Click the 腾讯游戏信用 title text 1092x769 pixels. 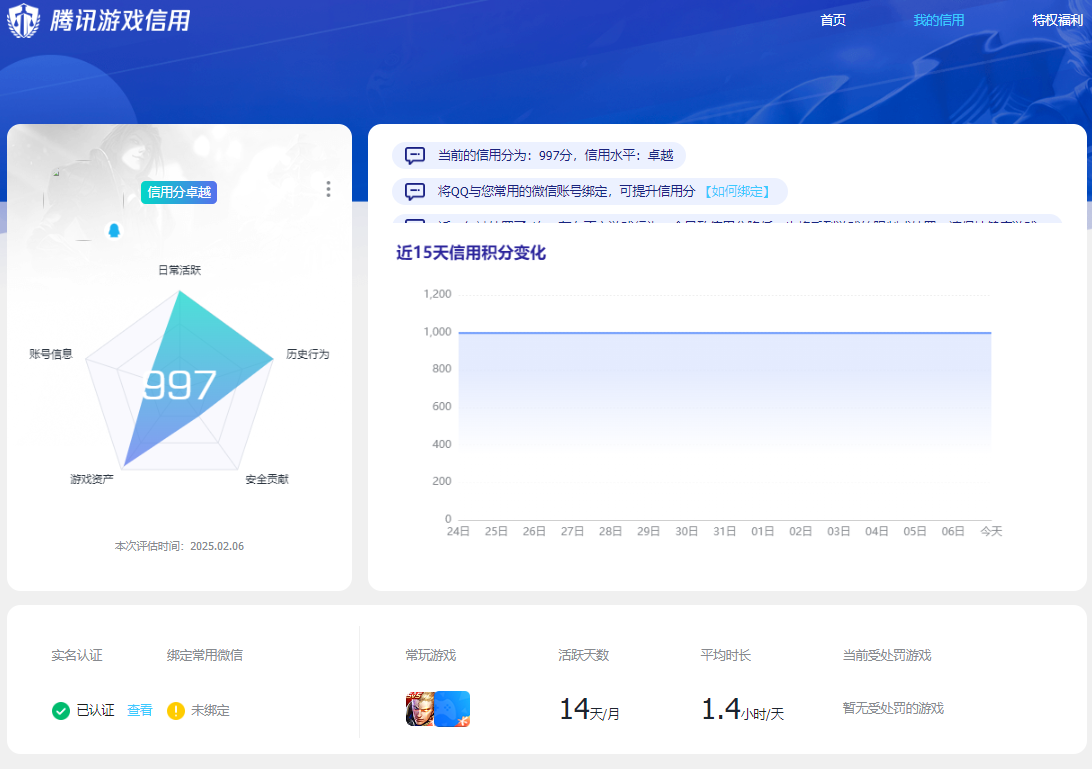[x=120, y=20]
